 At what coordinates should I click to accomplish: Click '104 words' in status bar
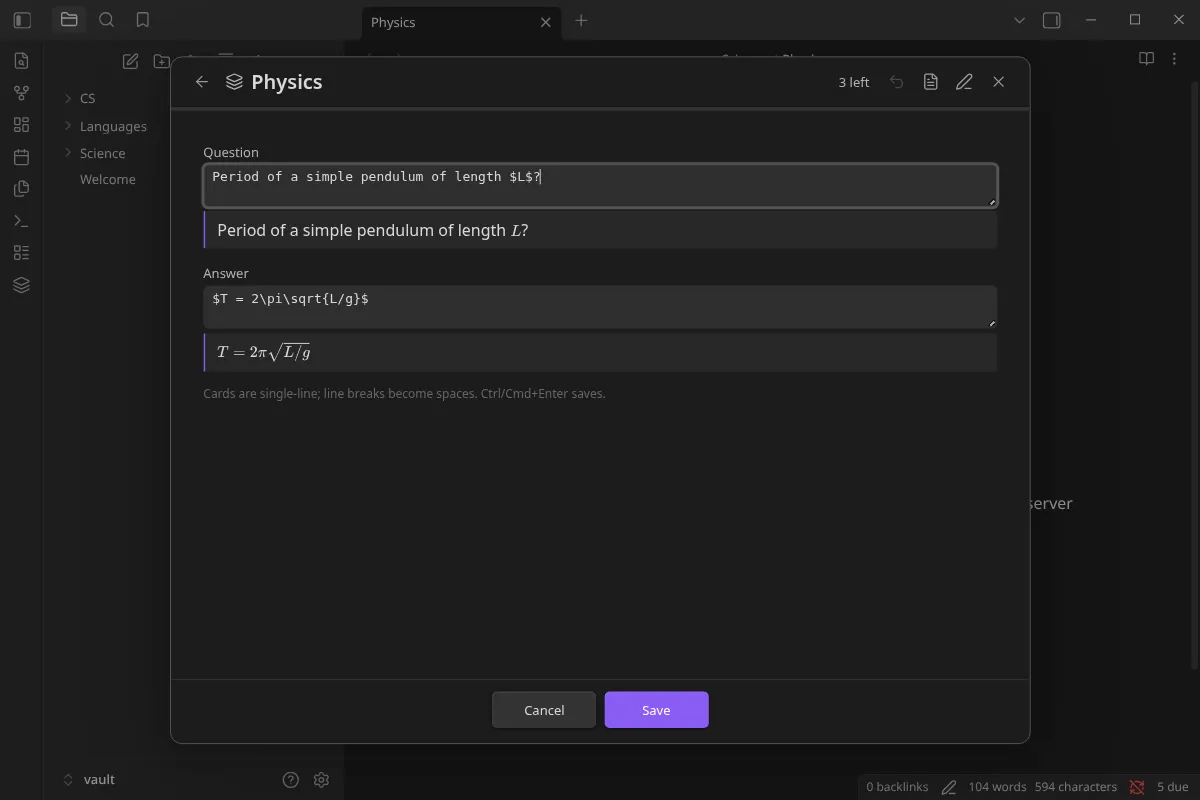[x=997, y=787]
